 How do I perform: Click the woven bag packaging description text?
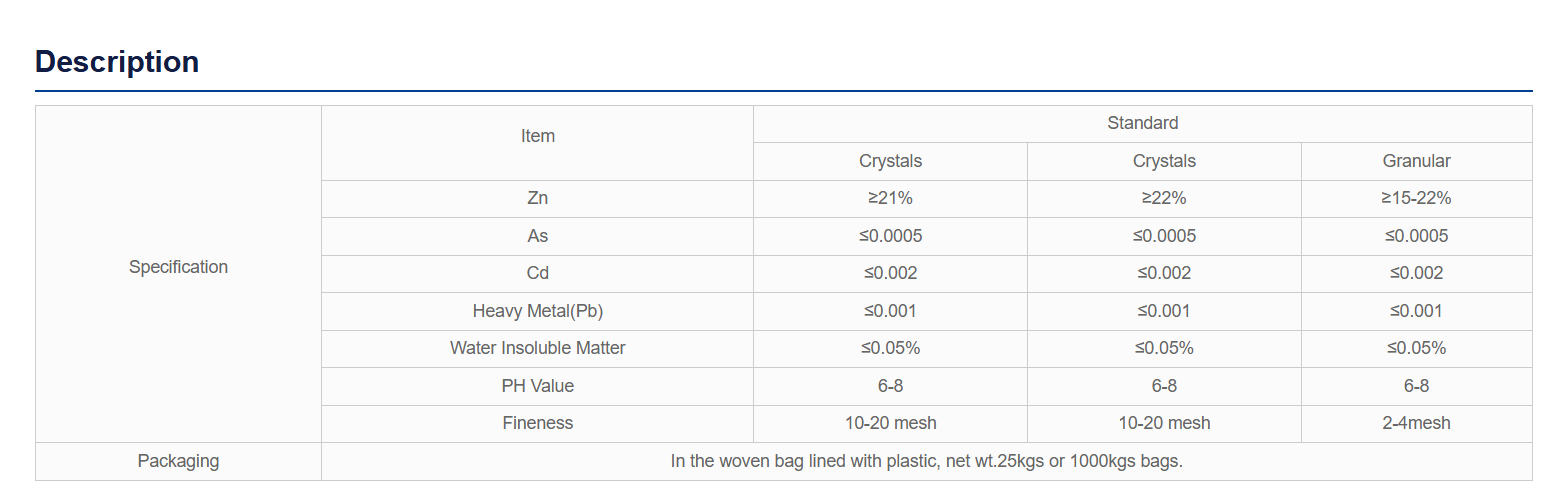point(927,461)
